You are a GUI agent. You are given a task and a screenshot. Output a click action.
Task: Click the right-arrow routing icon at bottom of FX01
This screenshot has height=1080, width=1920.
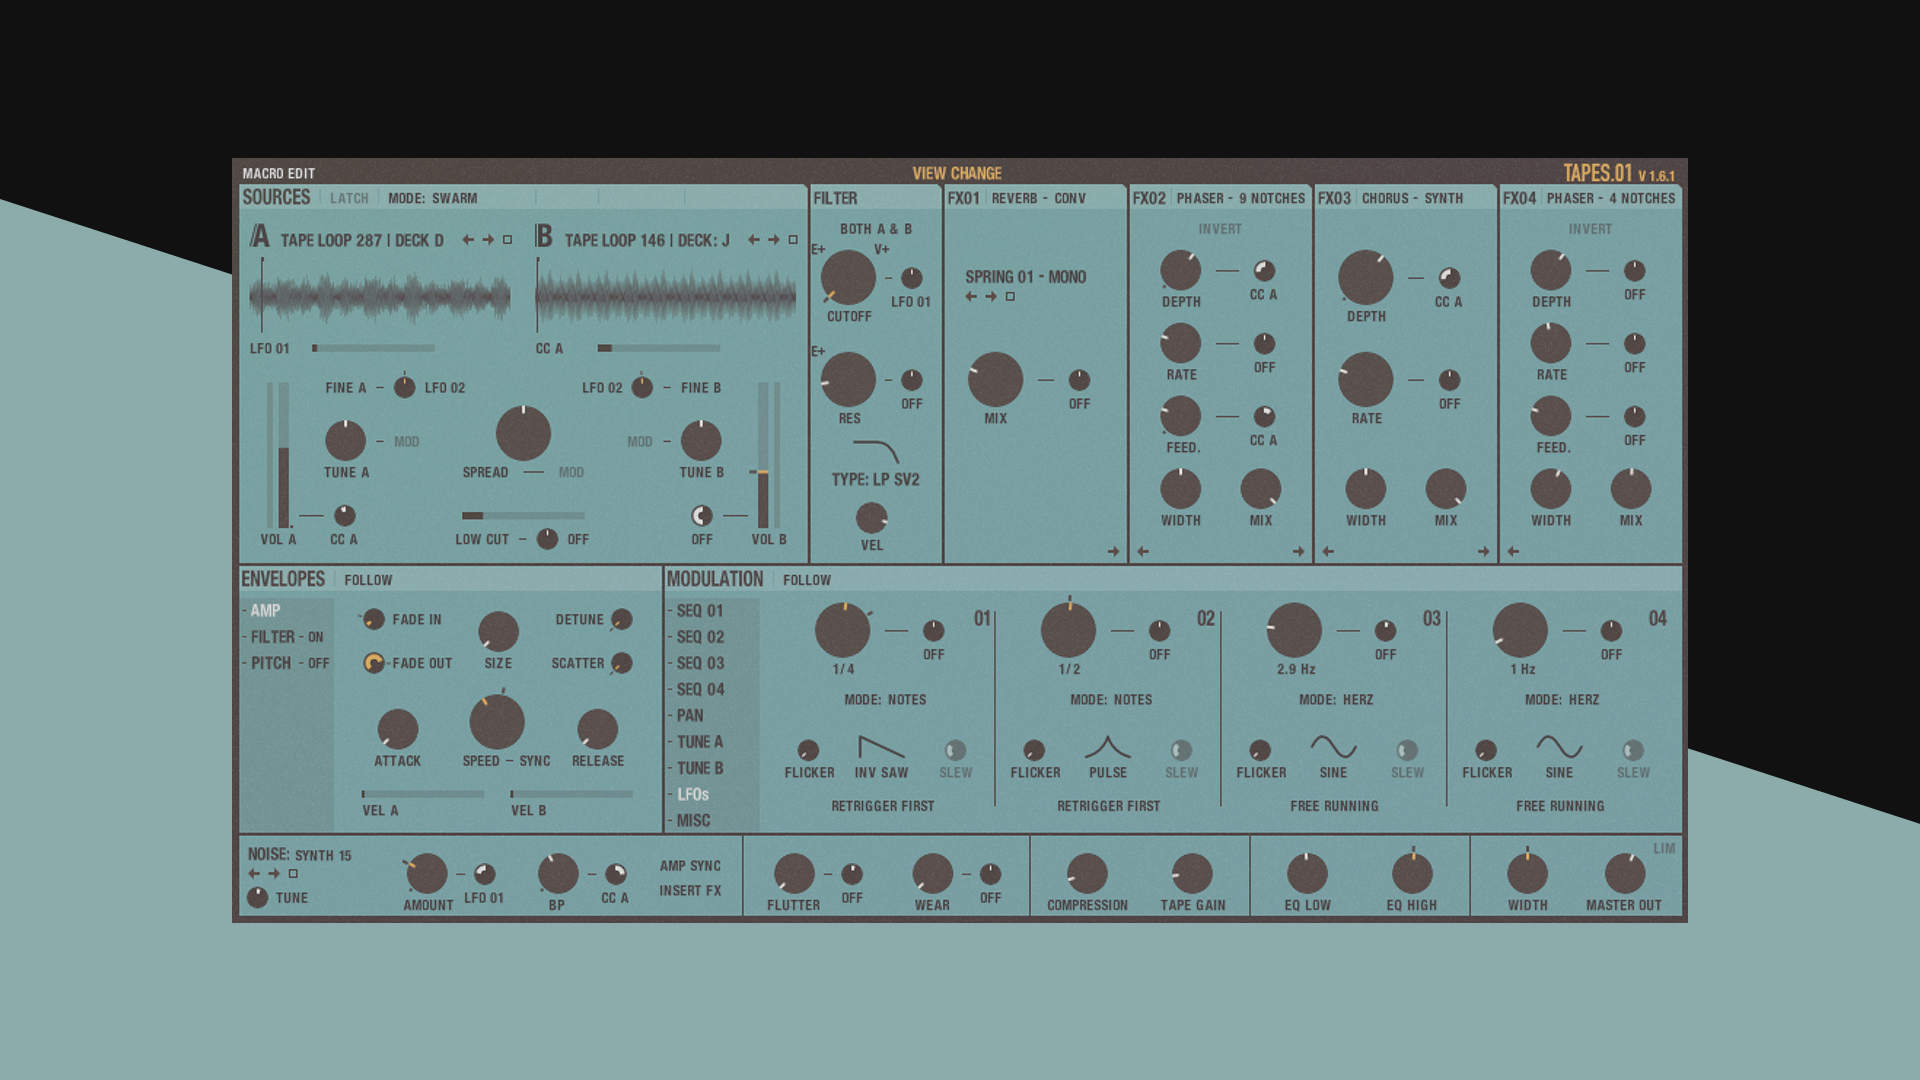pyautogui.click(x=1114, y=551)
